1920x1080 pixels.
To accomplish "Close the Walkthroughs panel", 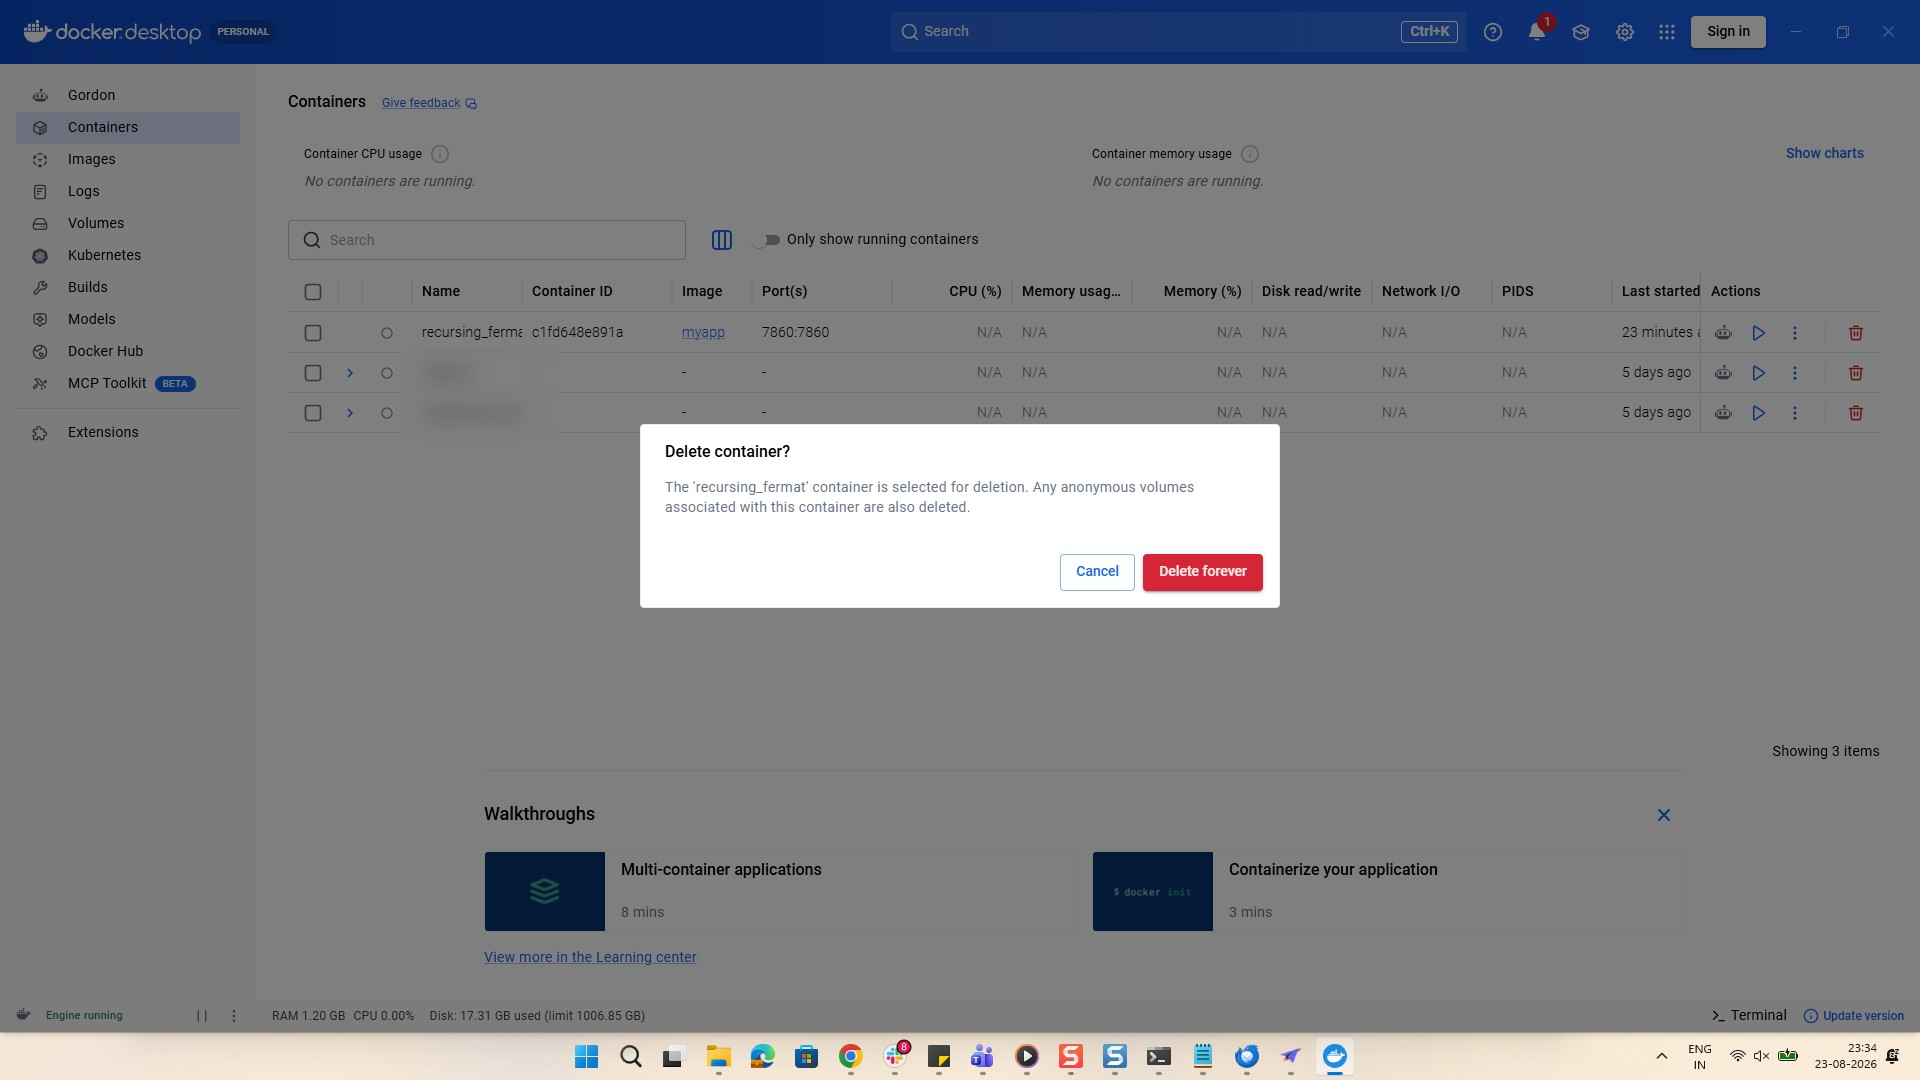I will pyautogui.click(x=1664, y=815).
